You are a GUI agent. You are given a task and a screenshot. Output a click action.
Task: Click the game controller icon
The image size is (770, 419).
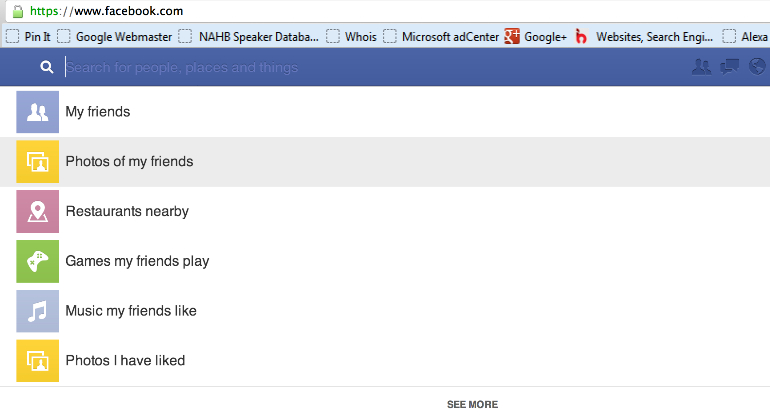[x=37, y=261]
